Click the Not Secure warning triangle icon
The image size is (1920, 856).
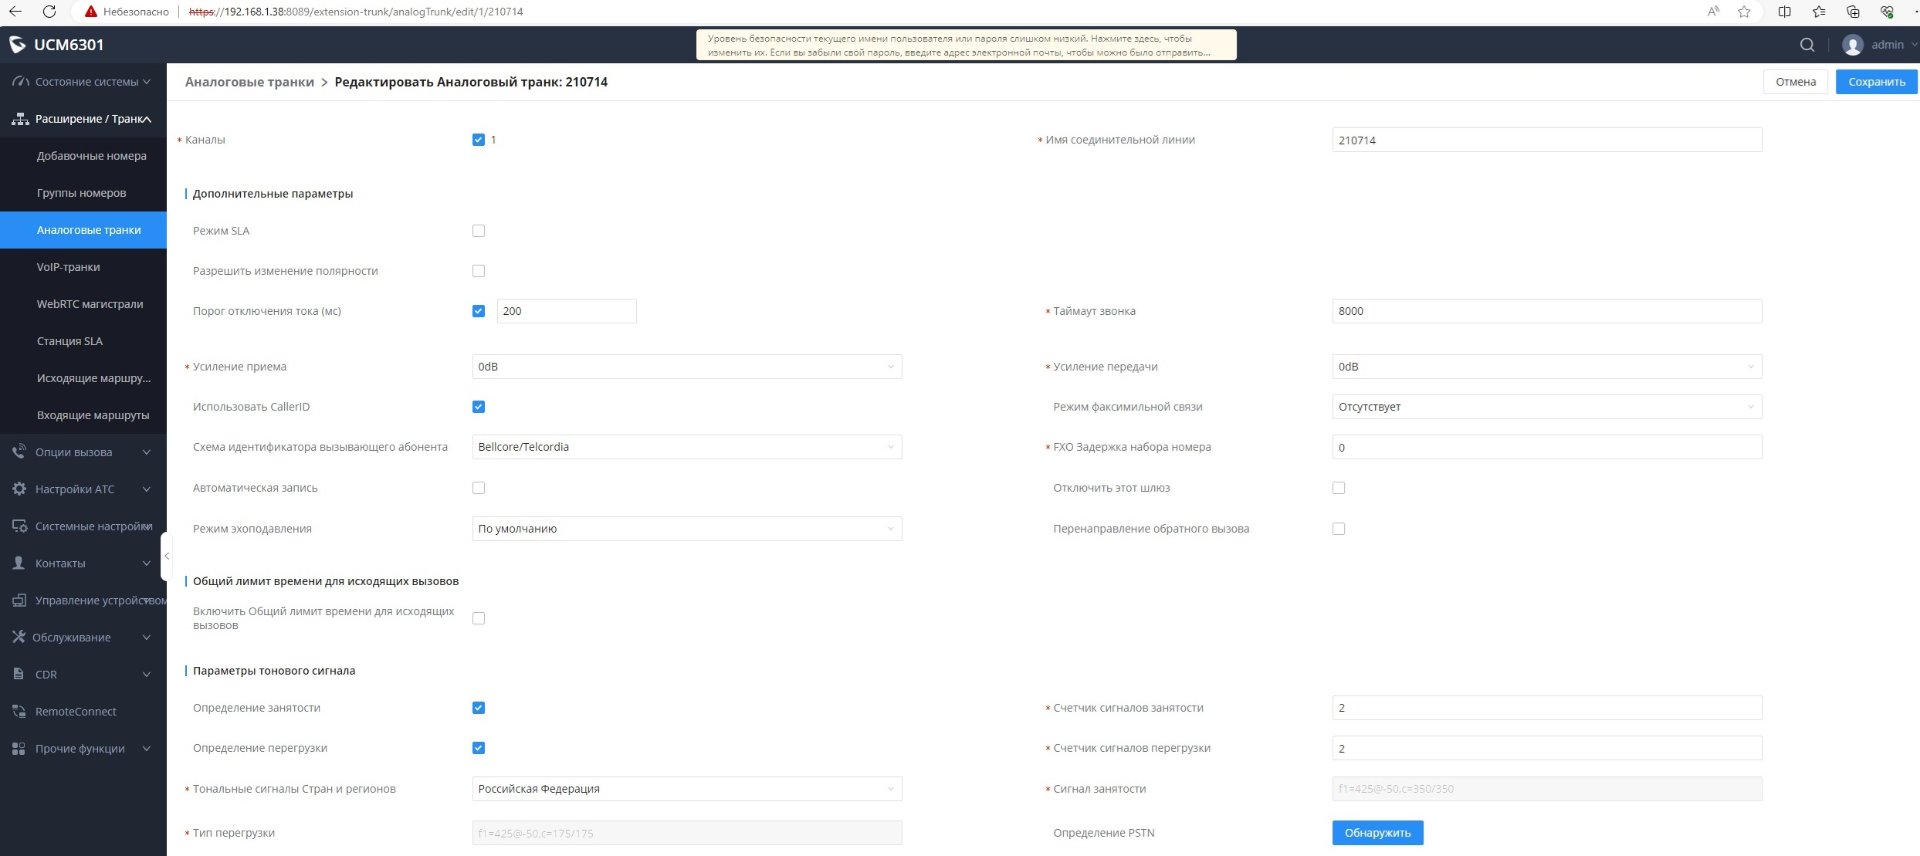[x=91, y=12]
